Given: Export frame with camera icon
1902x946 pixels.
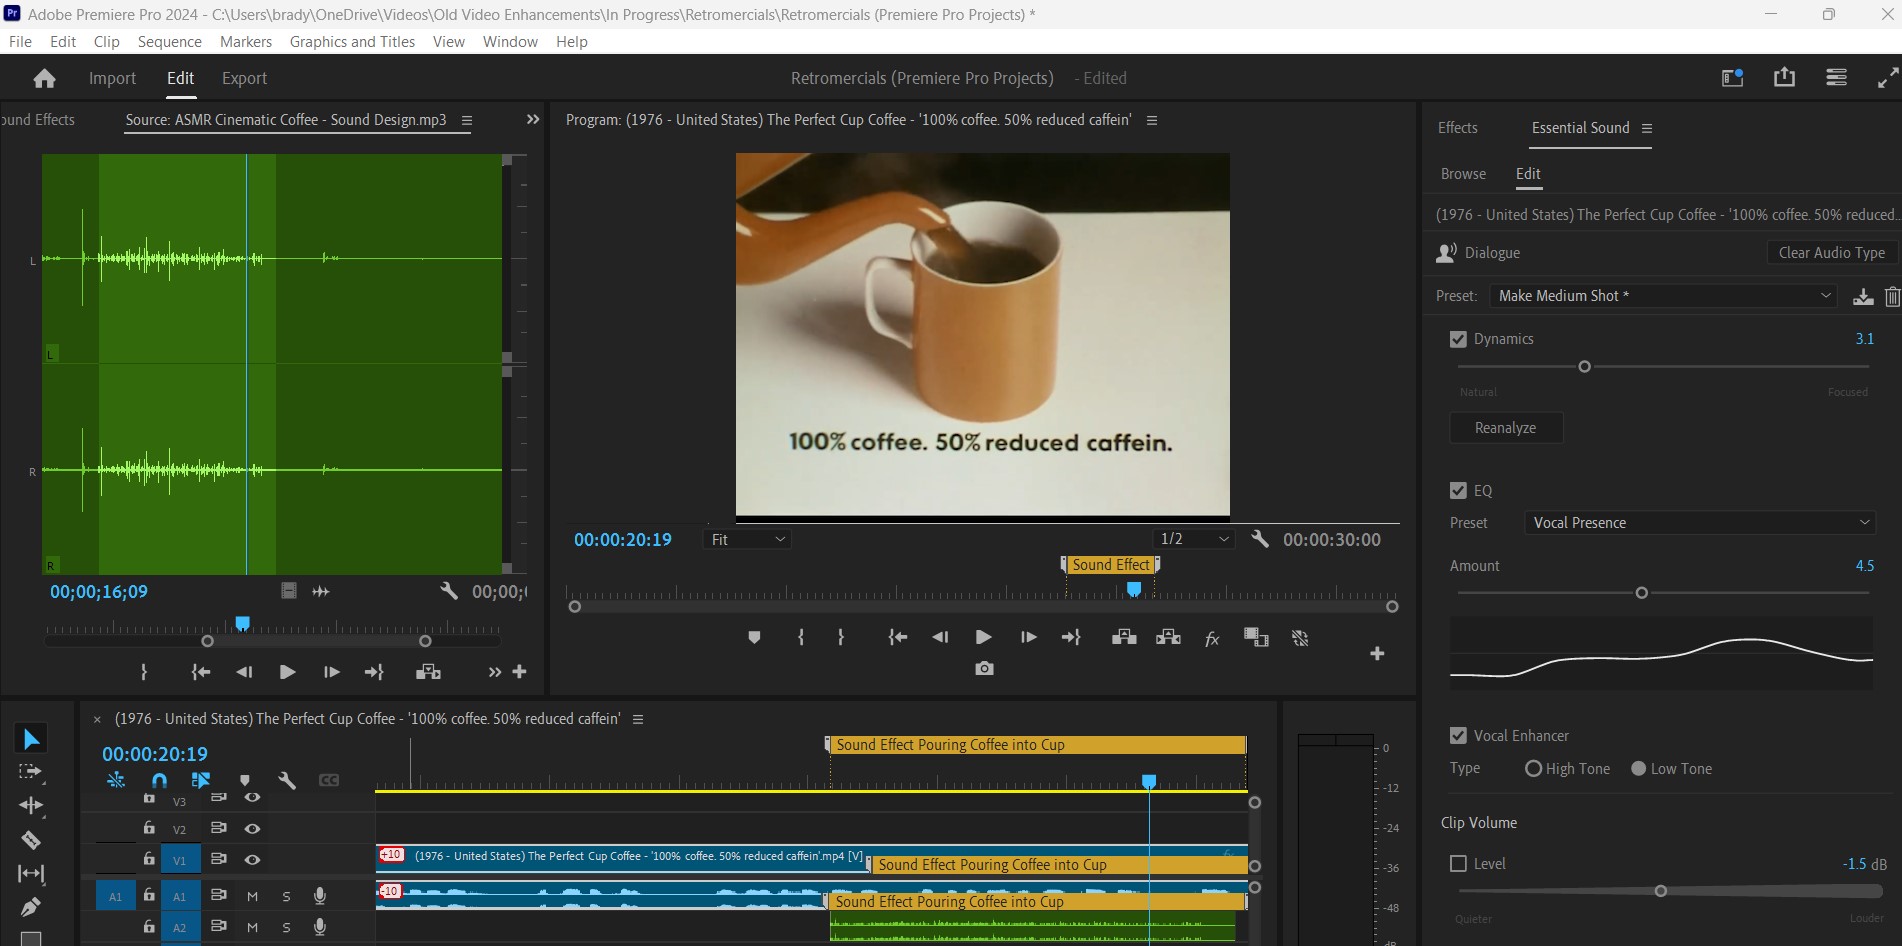Looking at the screenshot, I should 984,668.
